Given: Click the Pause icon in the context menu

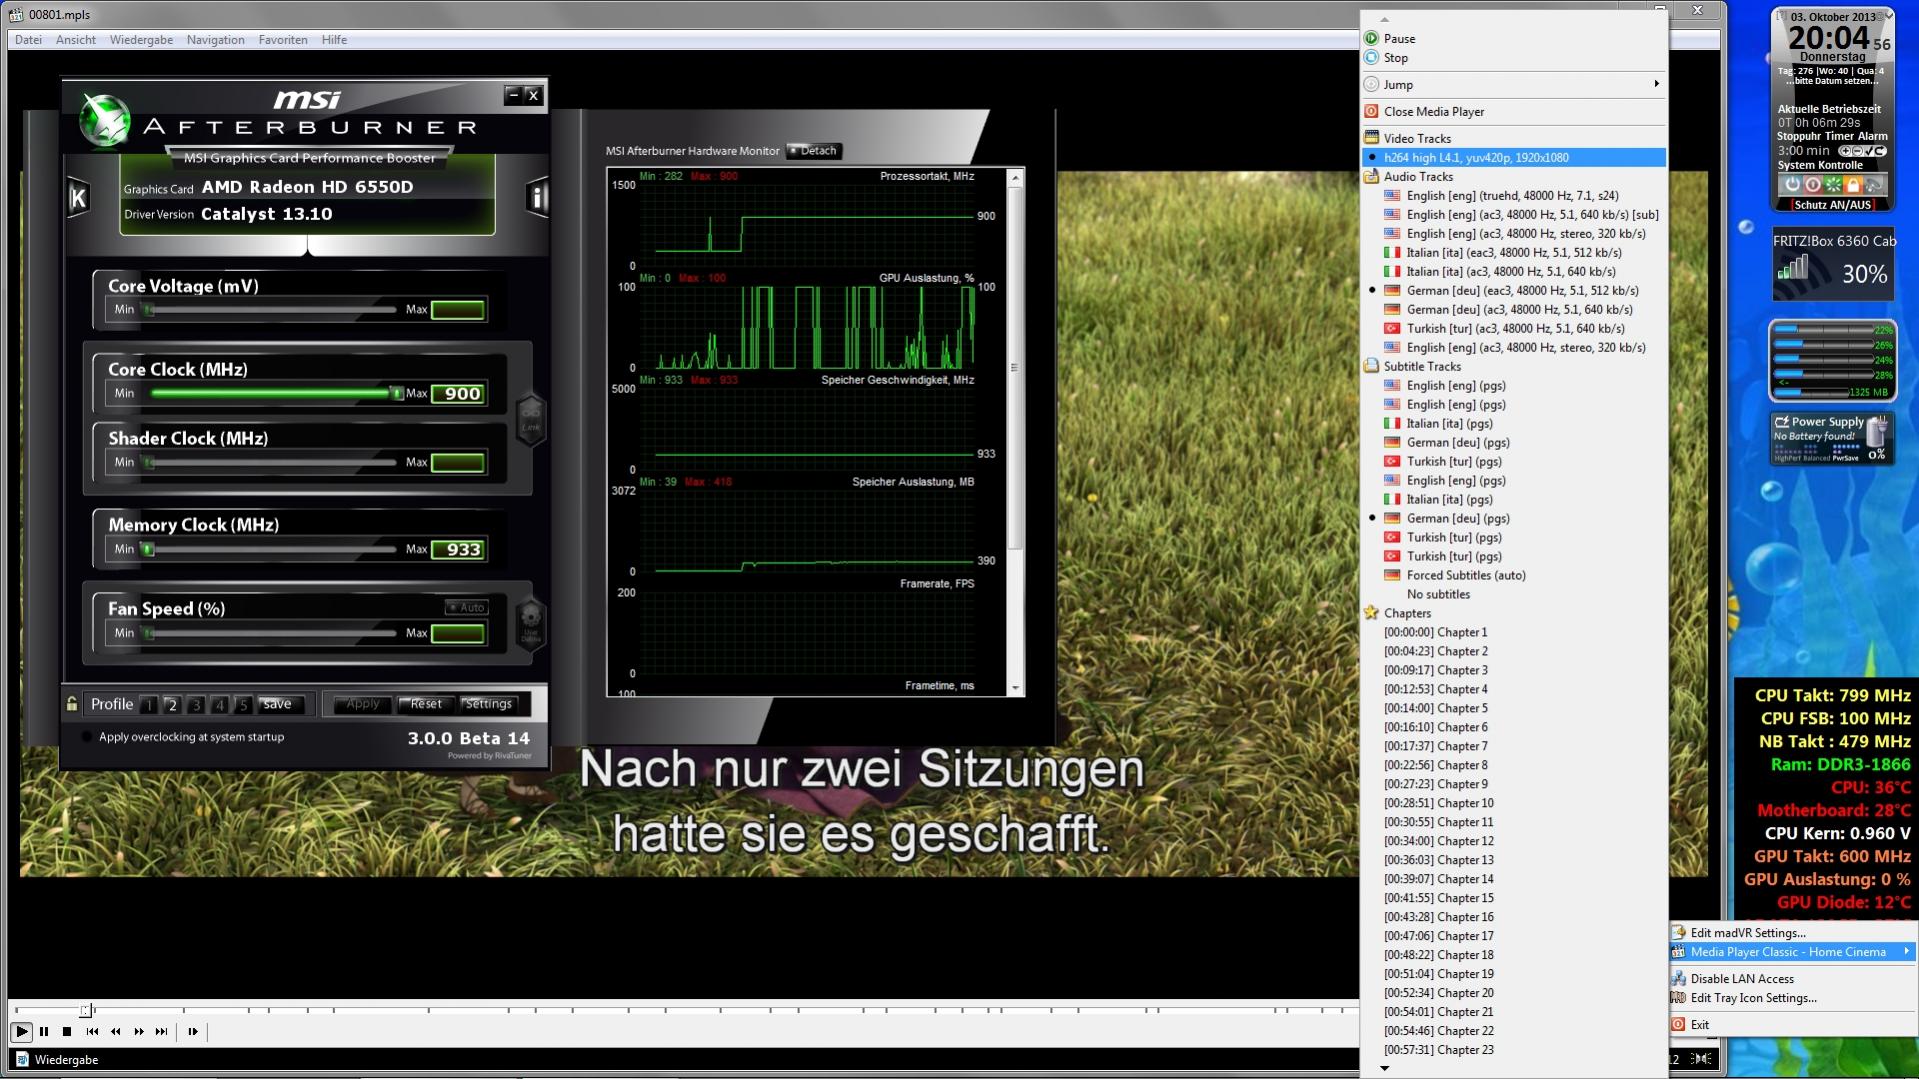Looking at the screenshot, I should pyautogui.click(x=1371, y=38).
